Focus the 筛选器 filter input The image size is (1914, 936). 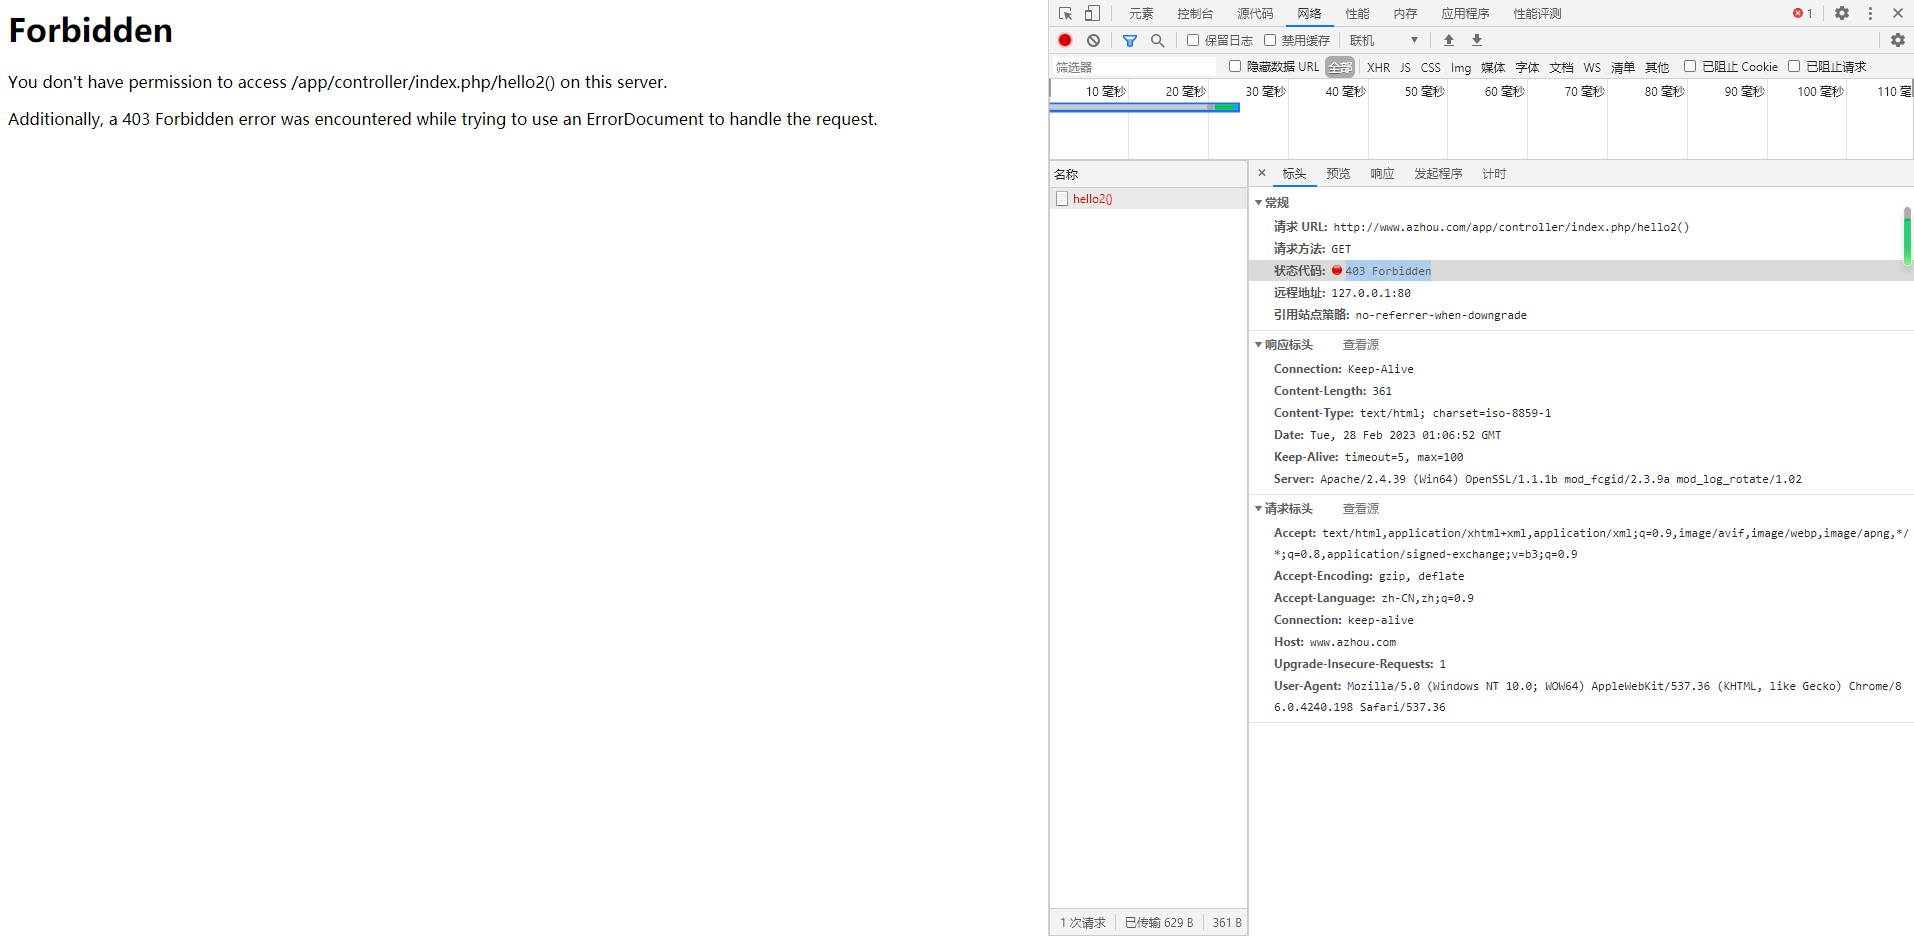(x=1134, y=67)
